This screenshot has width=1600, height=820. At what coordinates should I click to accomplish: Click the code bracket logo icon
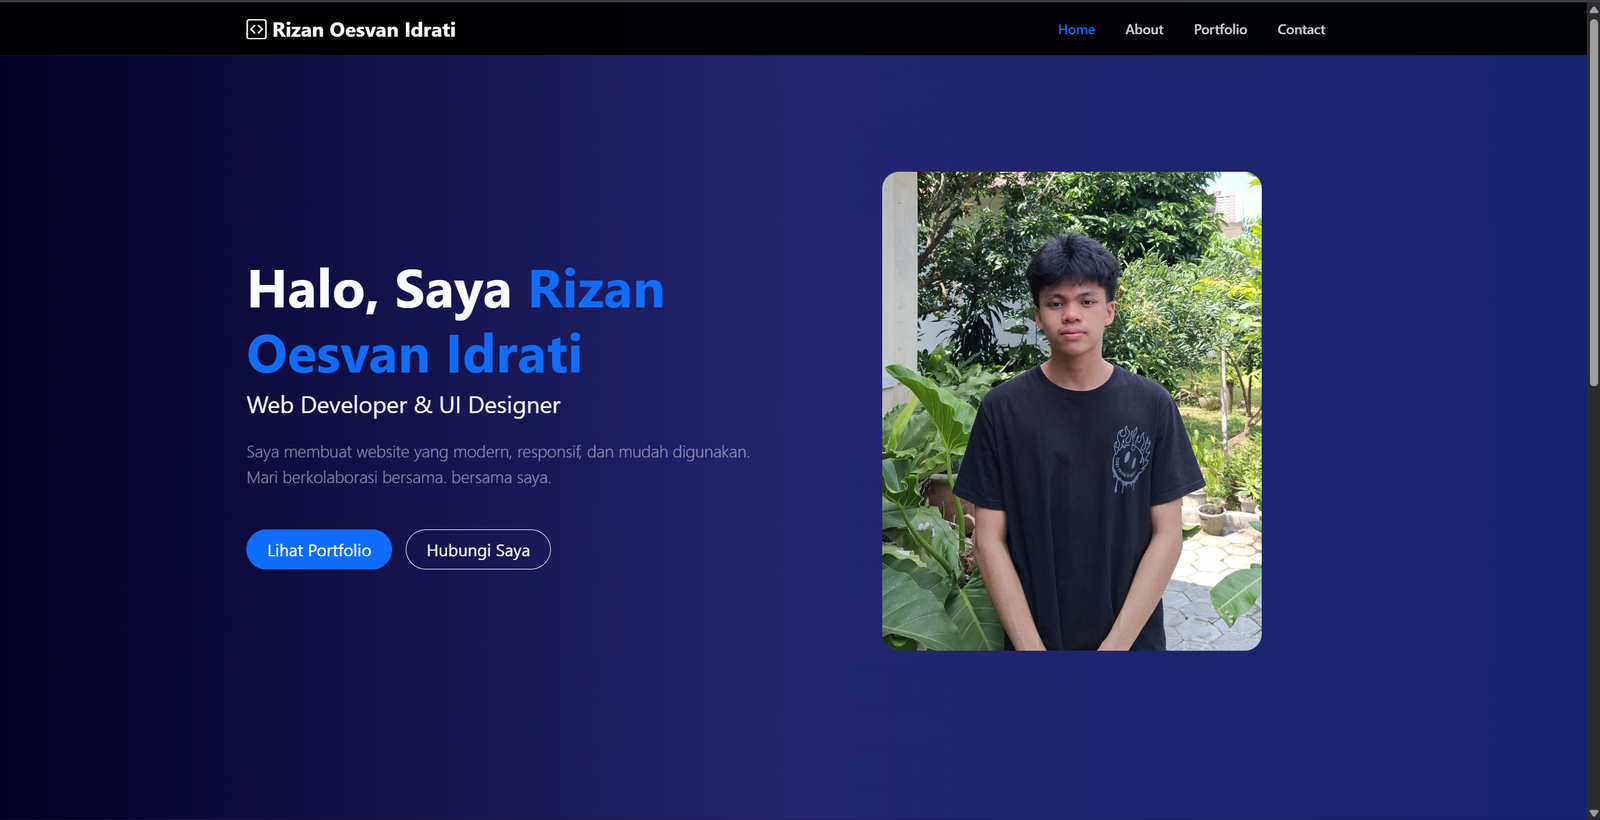point(256,30)
